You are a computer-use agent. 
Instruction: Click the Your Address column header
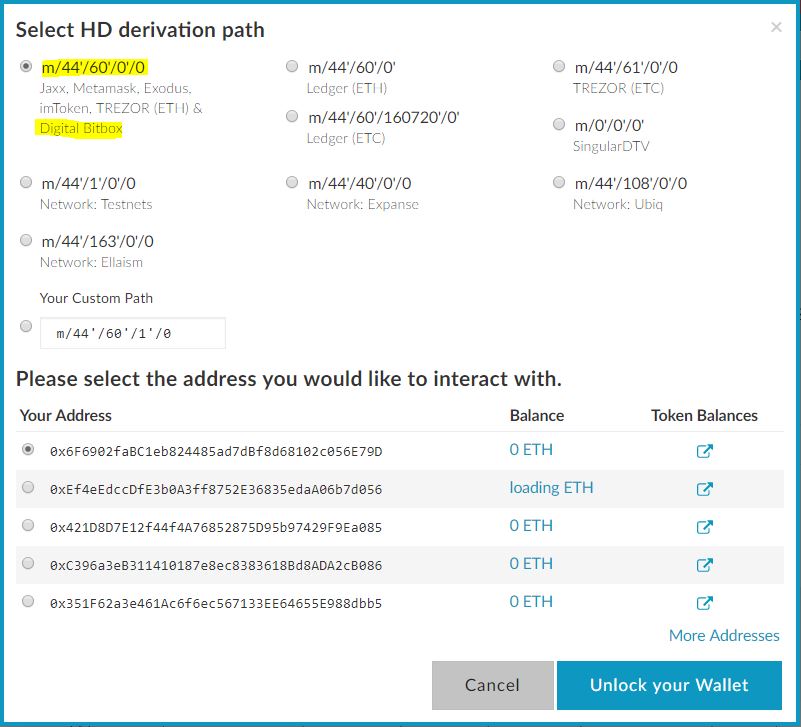[65, 415]
